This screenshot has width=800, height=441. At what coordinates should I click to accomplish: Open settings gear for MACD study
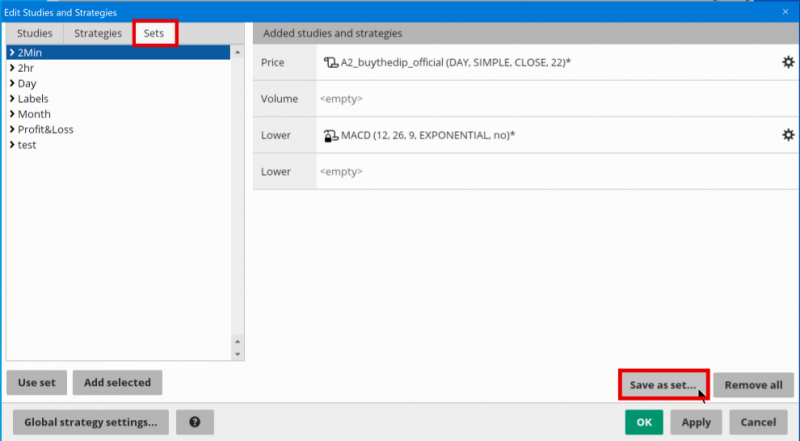coord(787,135)
